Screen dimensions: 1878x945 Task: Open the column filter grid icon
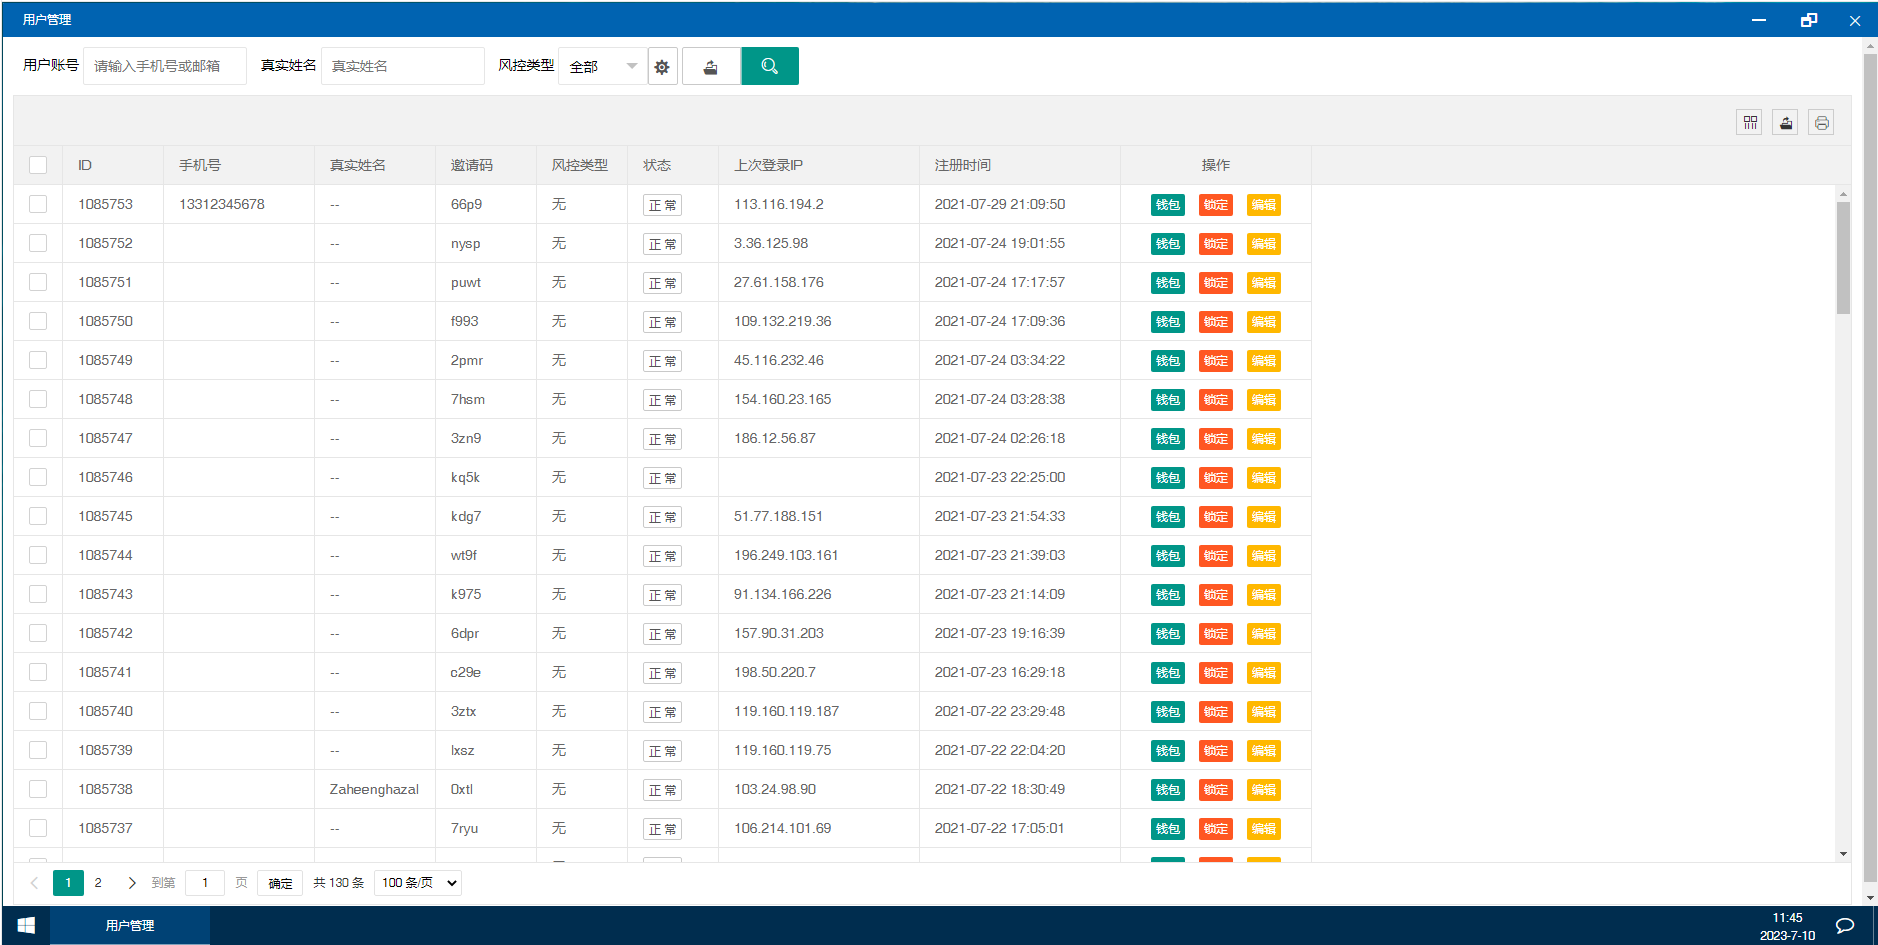(x=1749, y=122)
